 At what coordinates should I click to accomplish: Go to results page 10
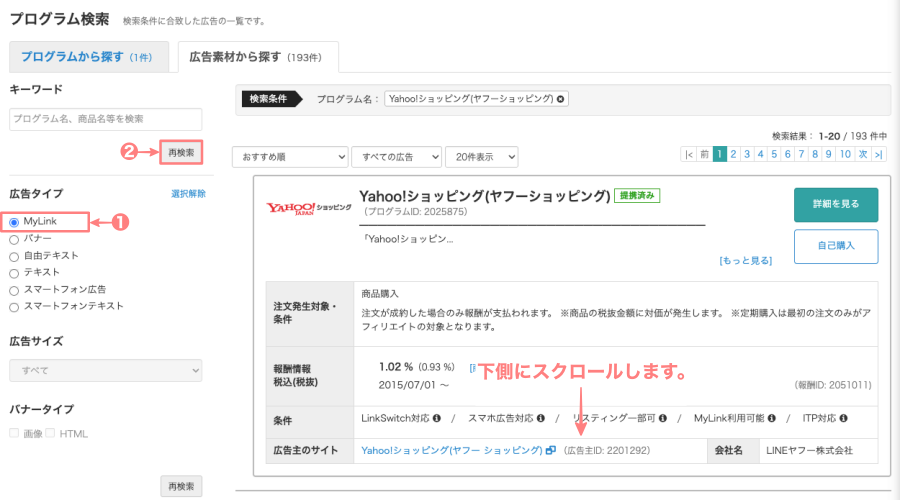[x=845, y=154]
